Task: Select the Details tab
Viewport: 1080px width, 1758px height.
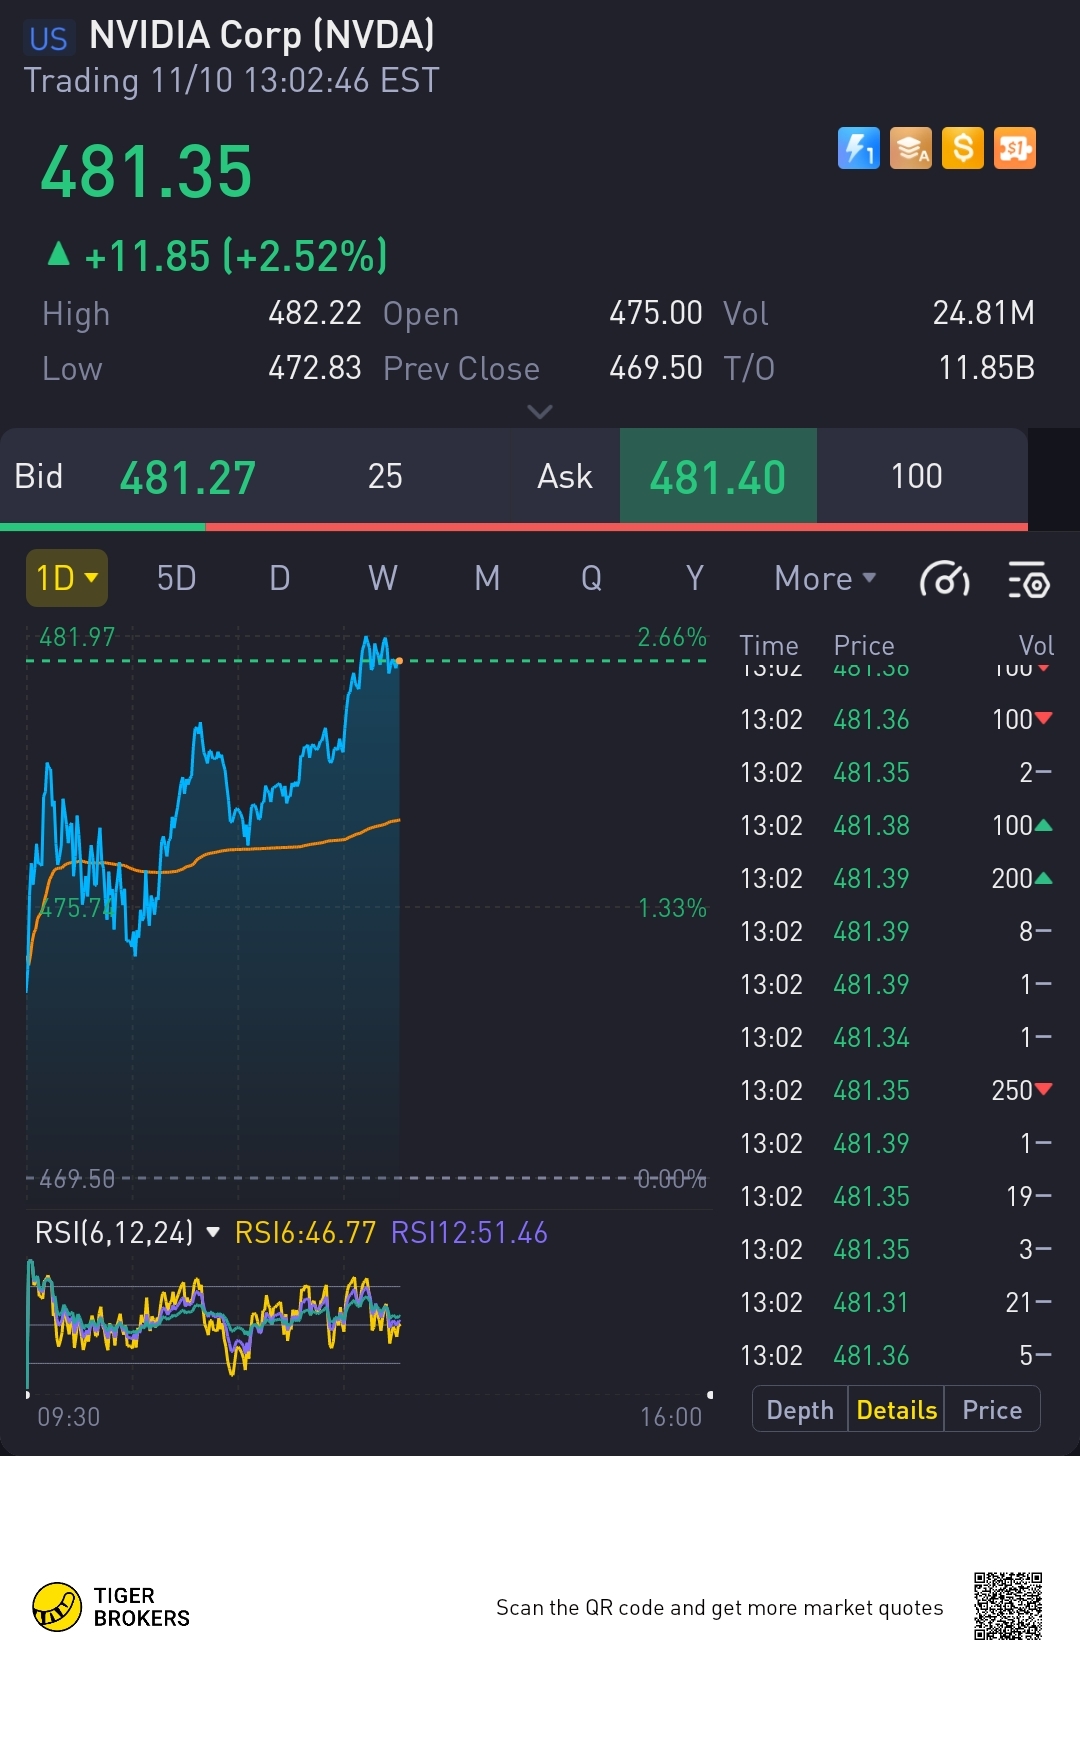Action: (896, 1410)
